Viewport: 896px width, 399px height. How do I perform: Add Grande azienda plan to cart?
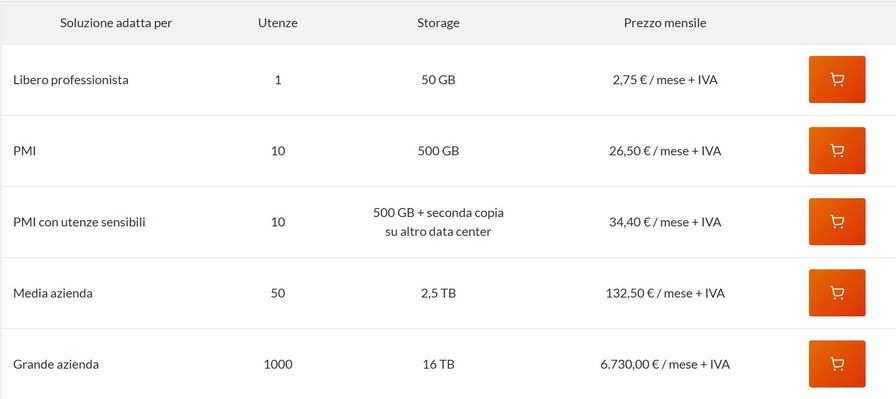pyautogui.click(x=837, y=364)
